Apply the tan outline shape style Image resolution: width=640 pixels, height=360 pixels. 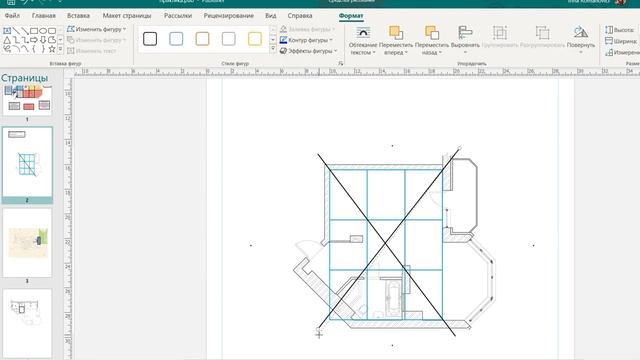coord(202,39)
